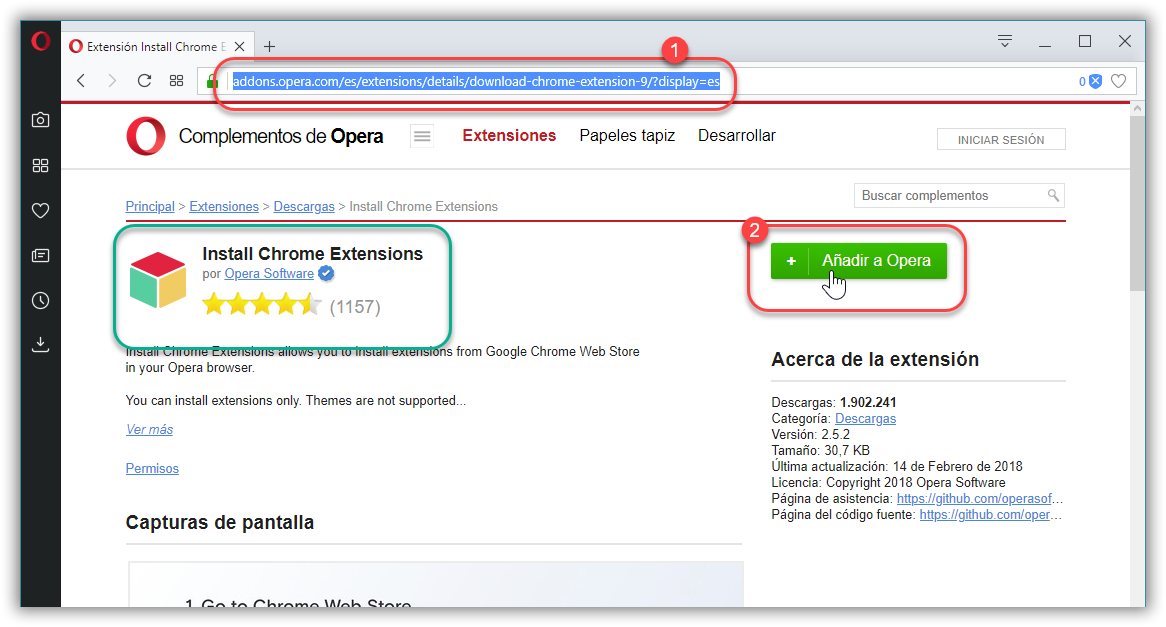Bookmark this page with heart icon
1166x627 pixels.
[x=1118, y=81]
